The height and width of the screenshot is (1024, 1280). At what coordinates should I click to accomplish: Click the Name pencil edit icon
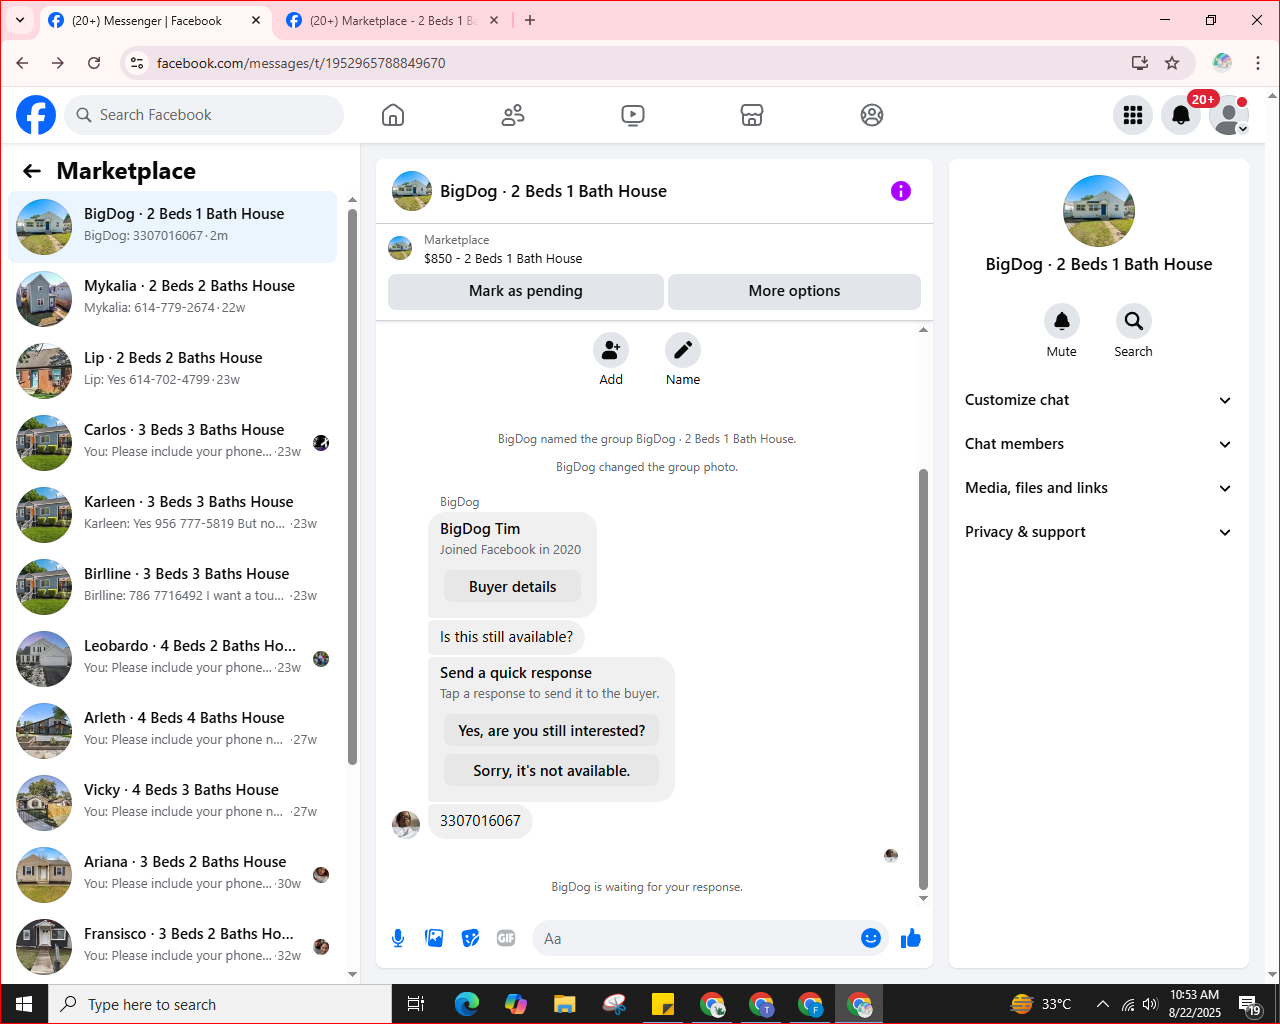(x=683, y=350)
